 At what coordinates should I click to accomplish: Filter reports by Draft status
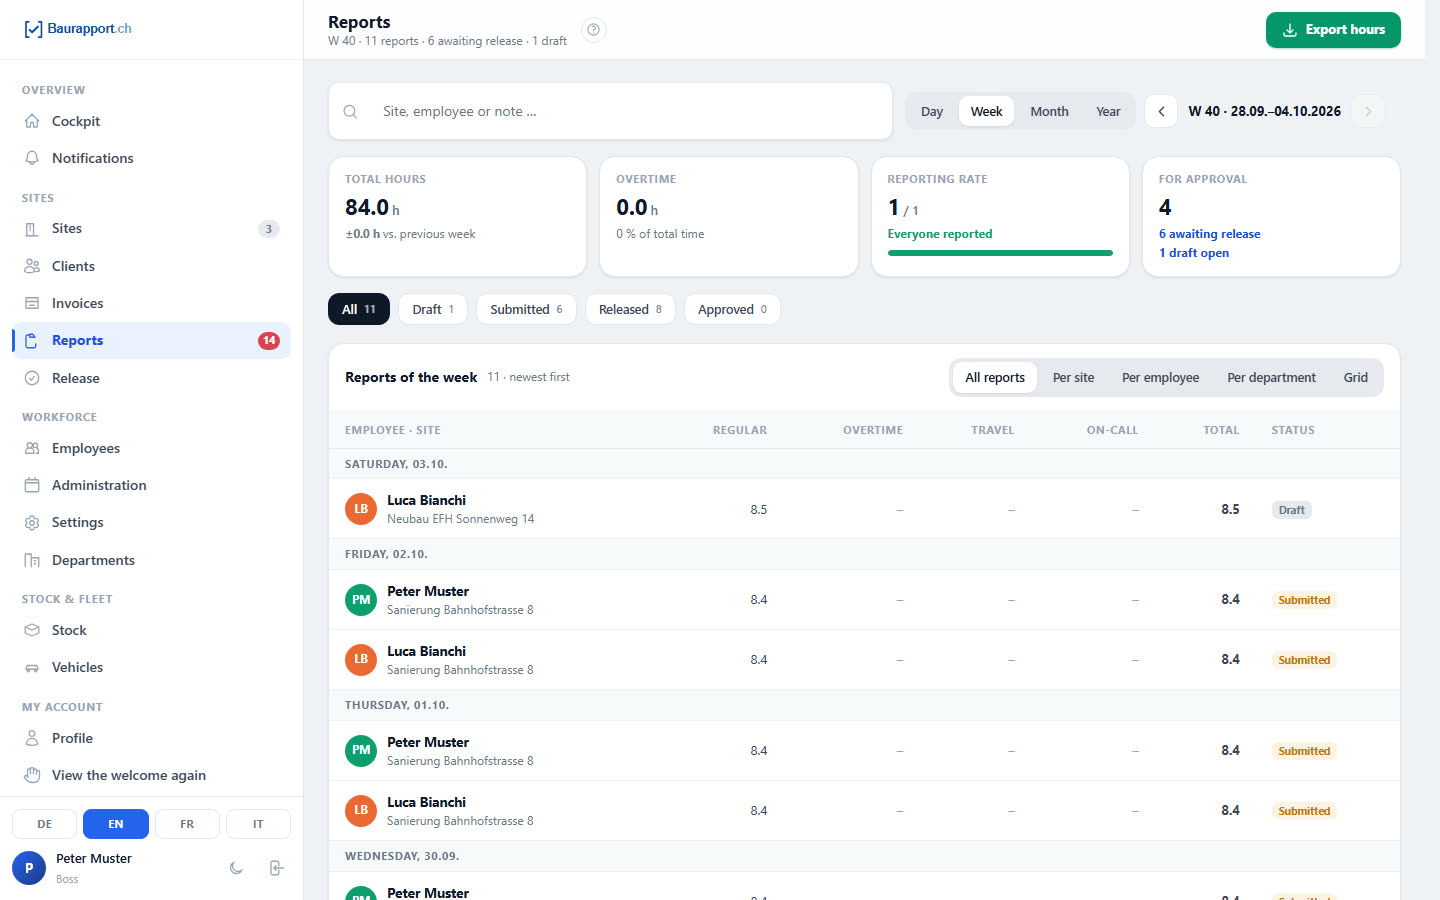pos(433,309)
